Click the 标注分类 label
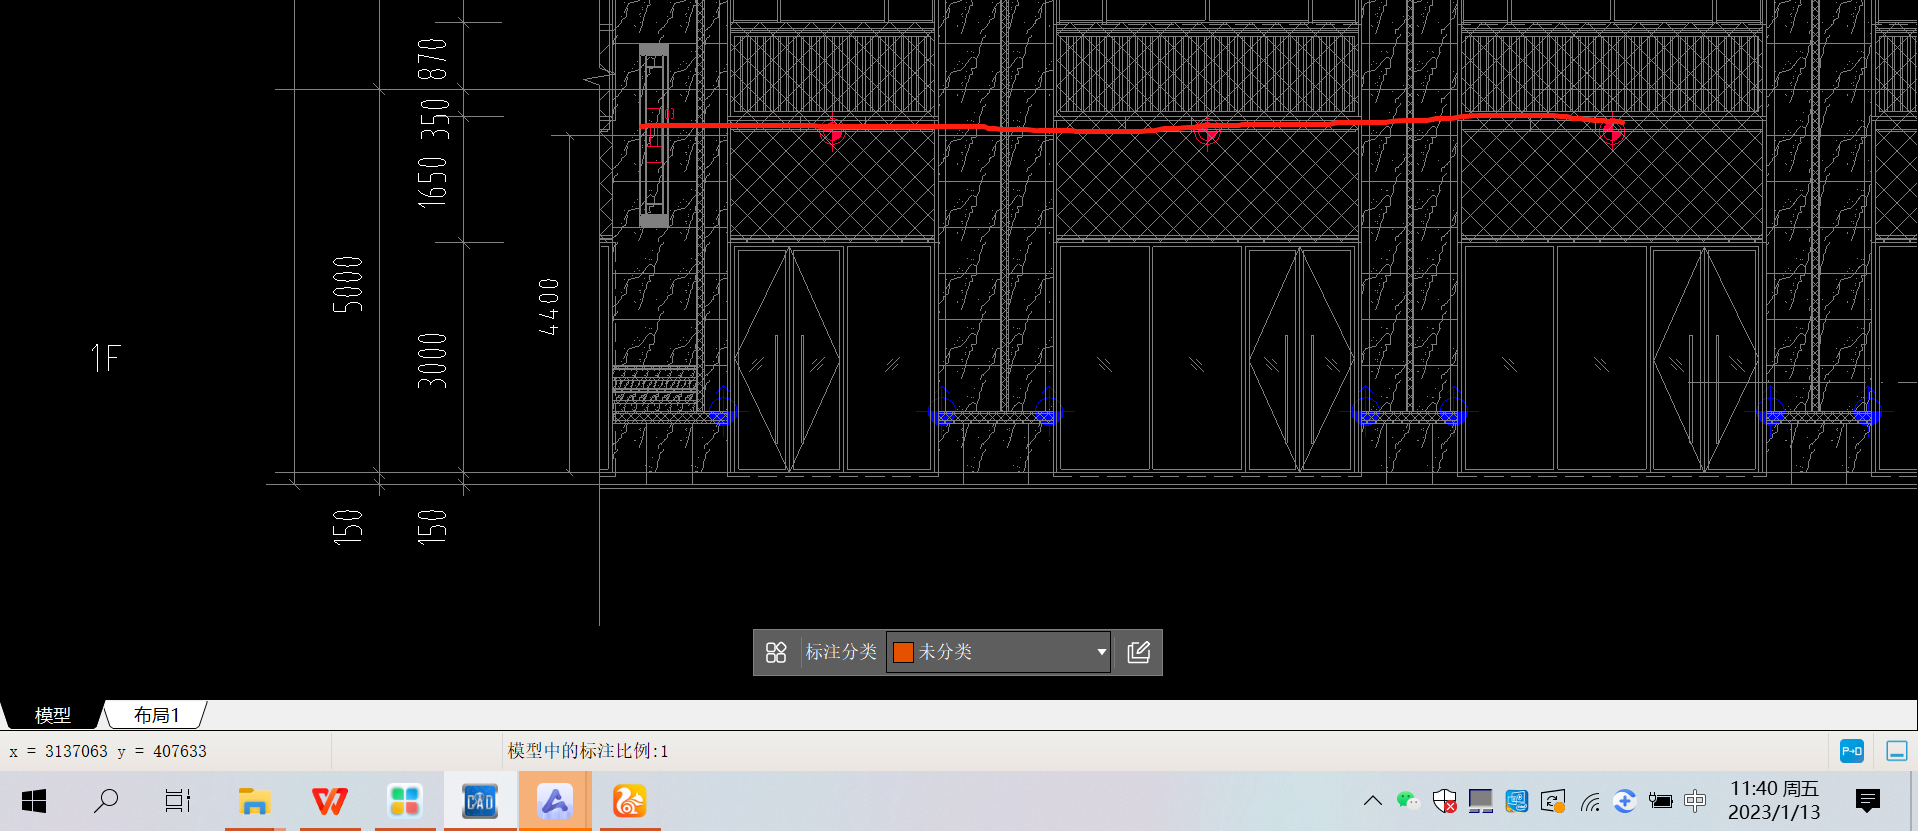The image size is (1918, 831). (x=841, y=652)
